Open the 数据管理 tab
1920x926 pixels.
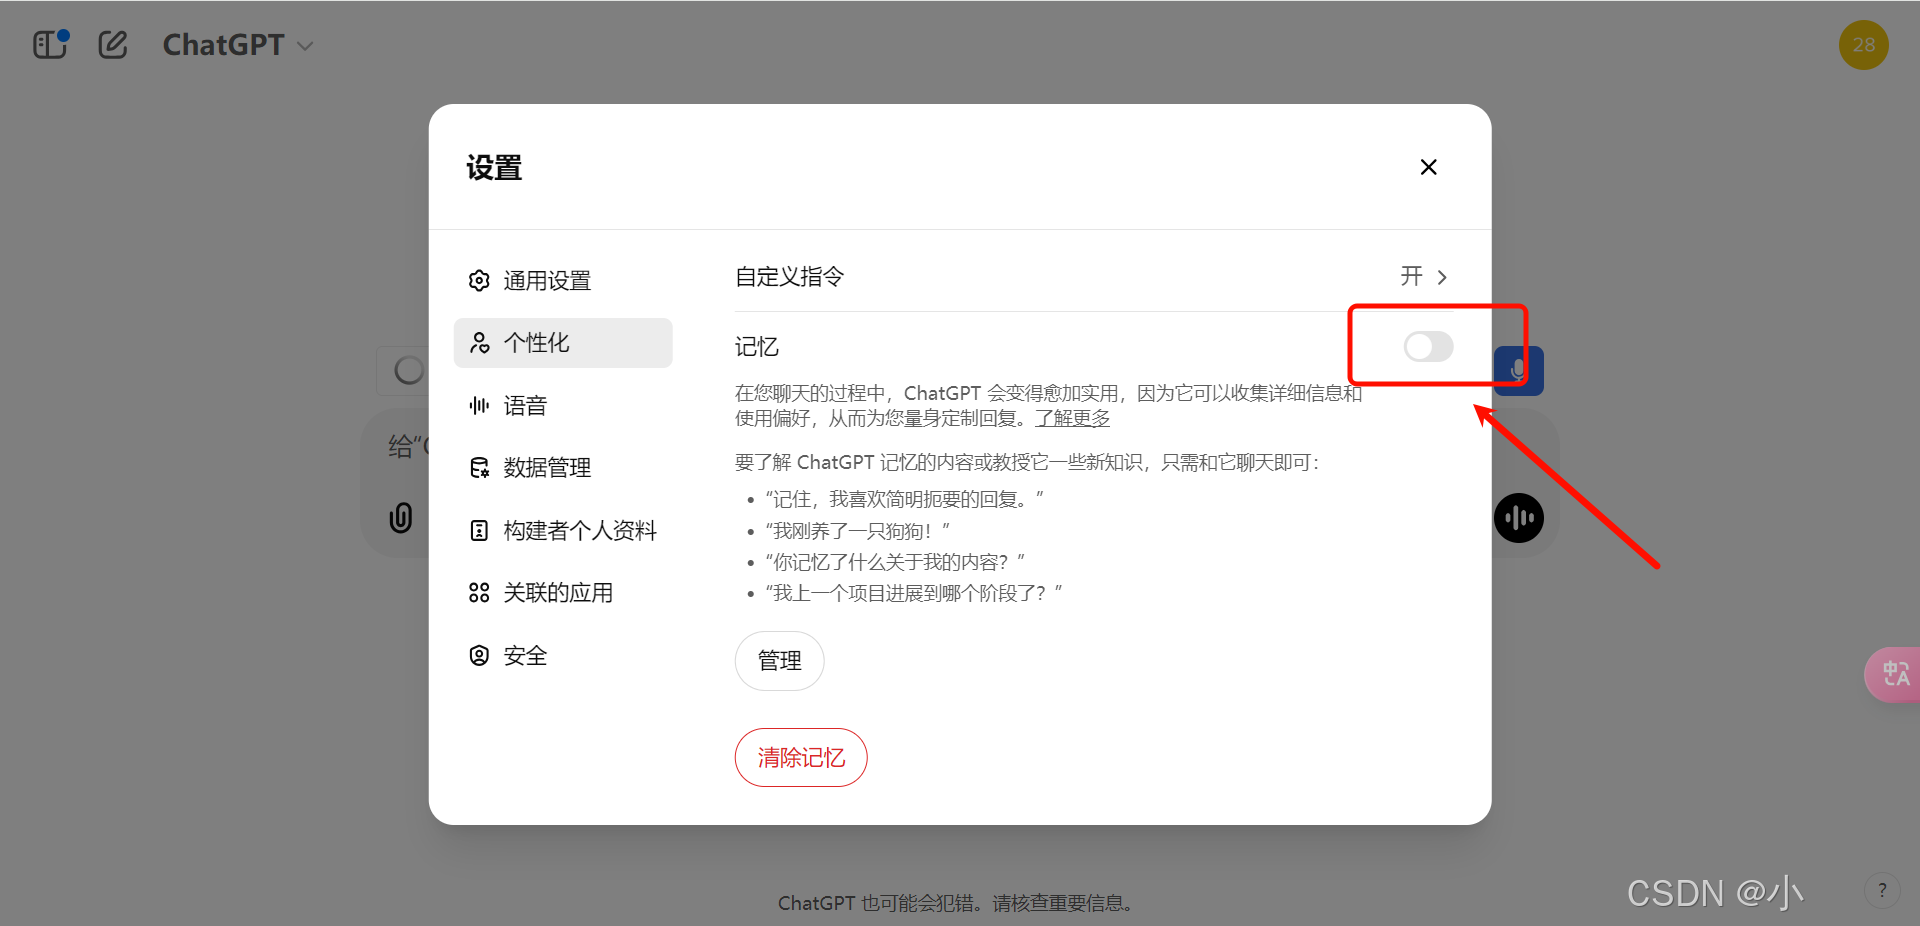(563, 468)
